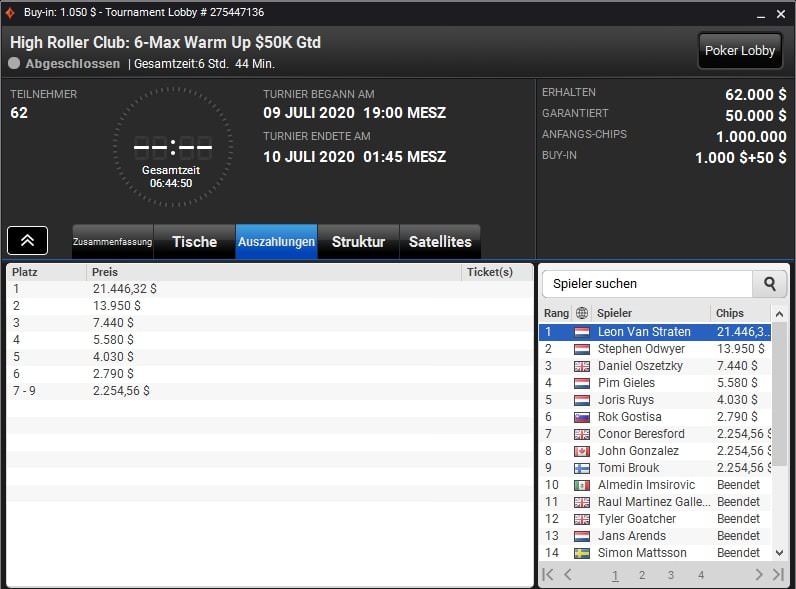The height and width of the screenshot is (589, 796).
Task: Go to previous players page arrow
Action: pyautogui.click(x=568, y=574)
